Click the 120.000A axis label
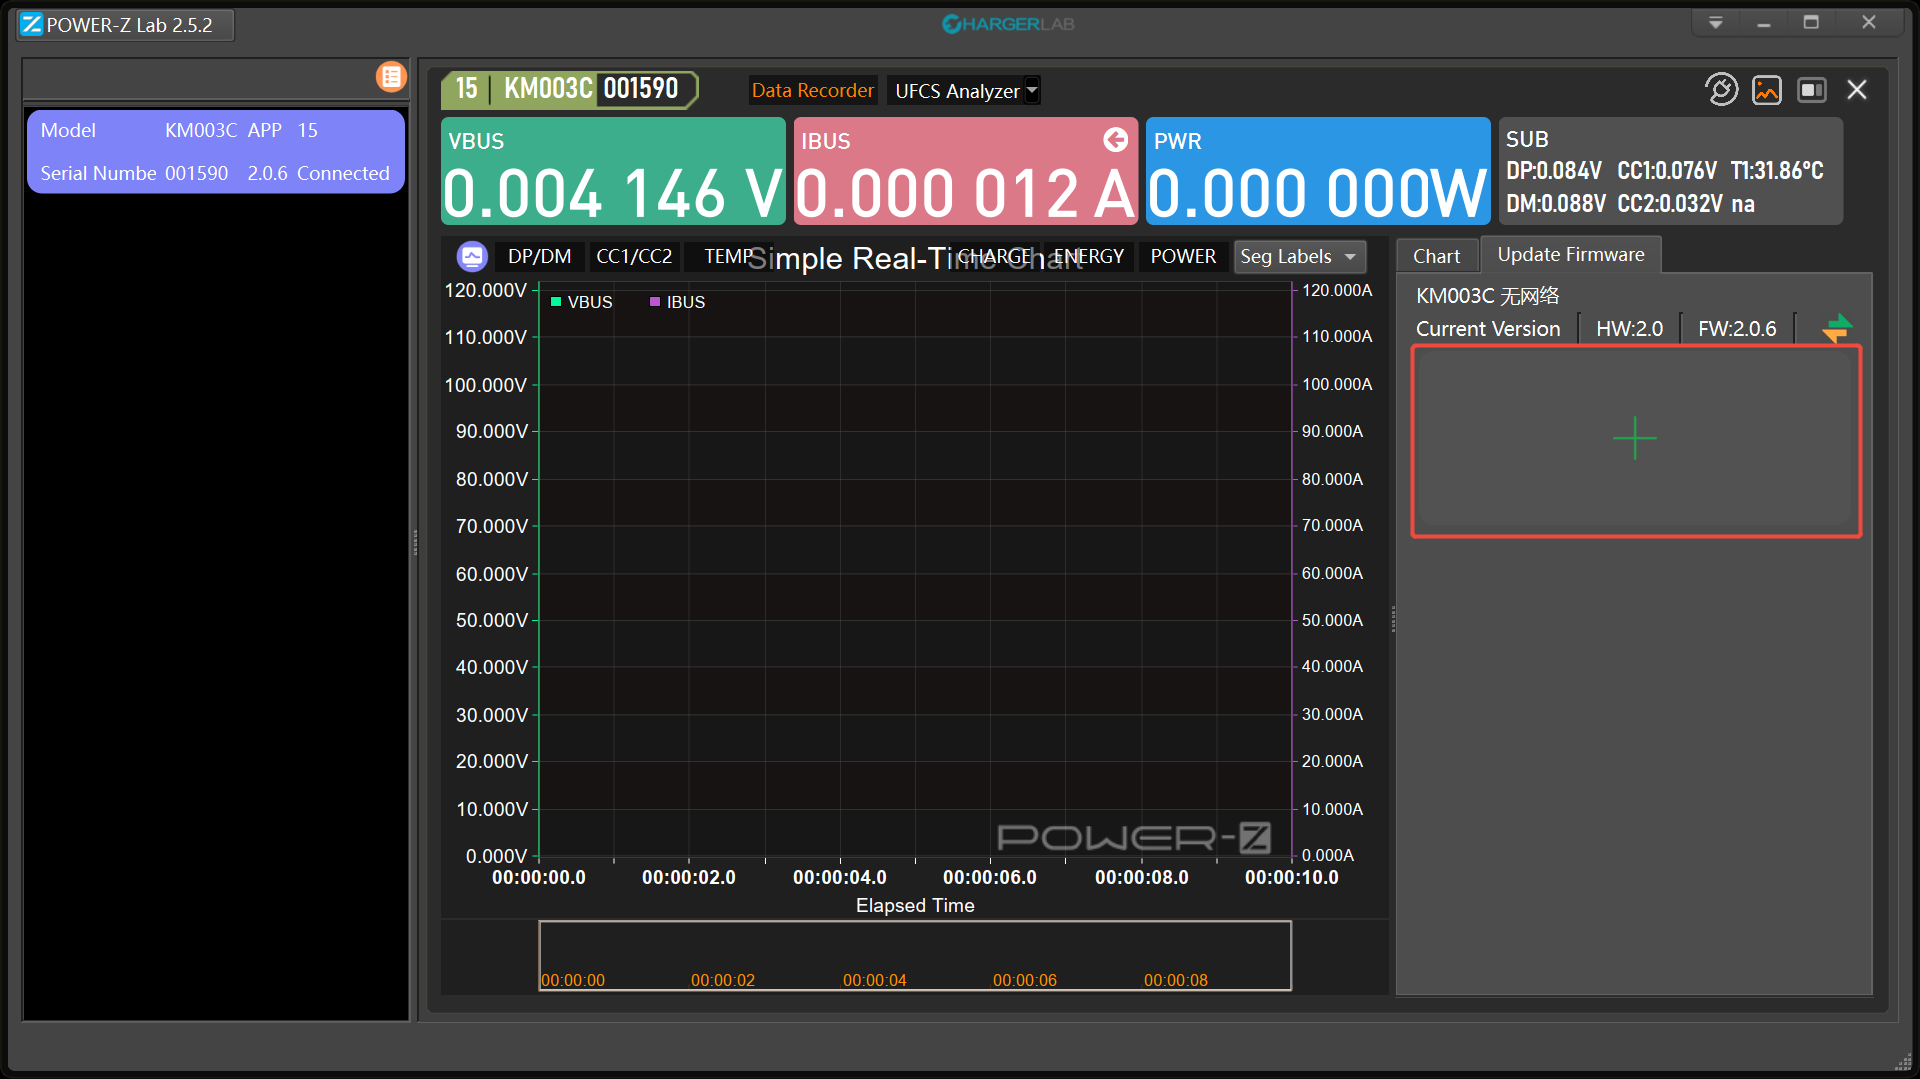 click(1337, 290)
